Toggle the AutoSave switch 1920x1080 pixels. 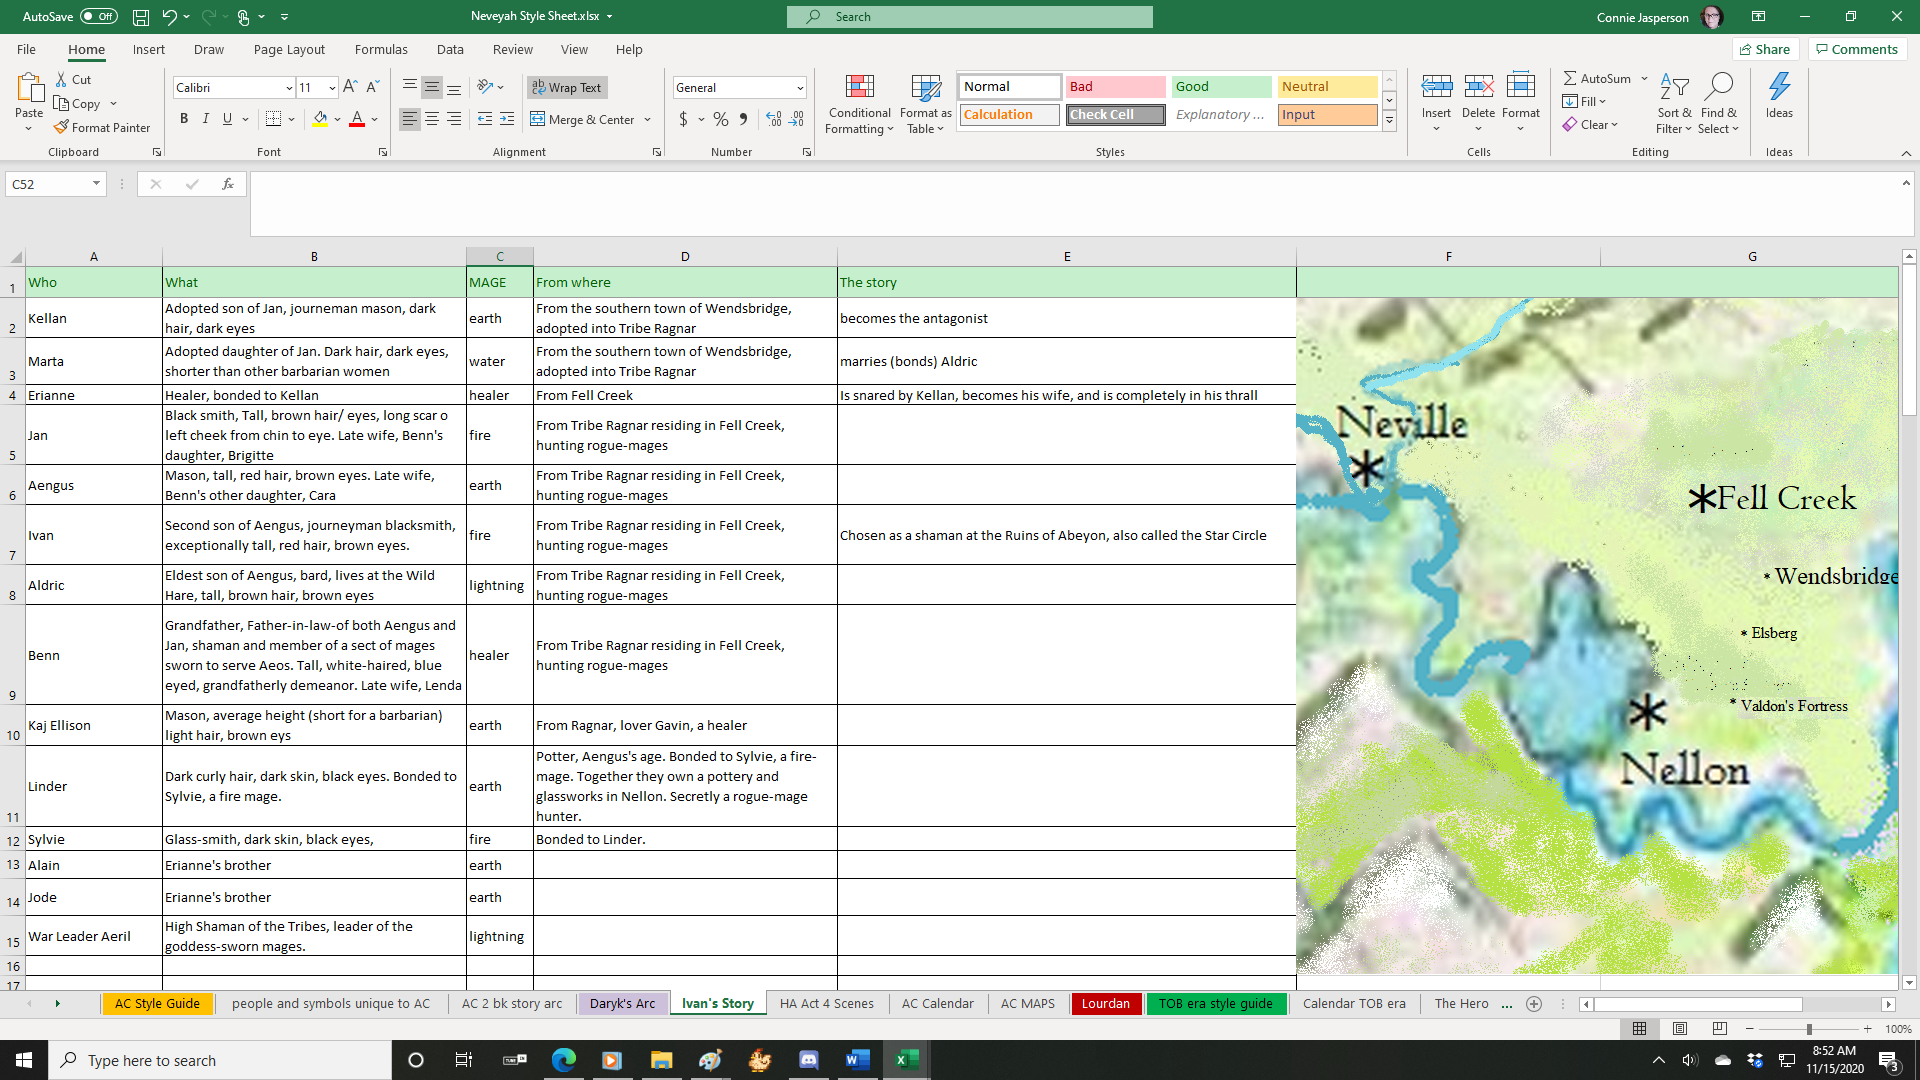tap(98, 17)
